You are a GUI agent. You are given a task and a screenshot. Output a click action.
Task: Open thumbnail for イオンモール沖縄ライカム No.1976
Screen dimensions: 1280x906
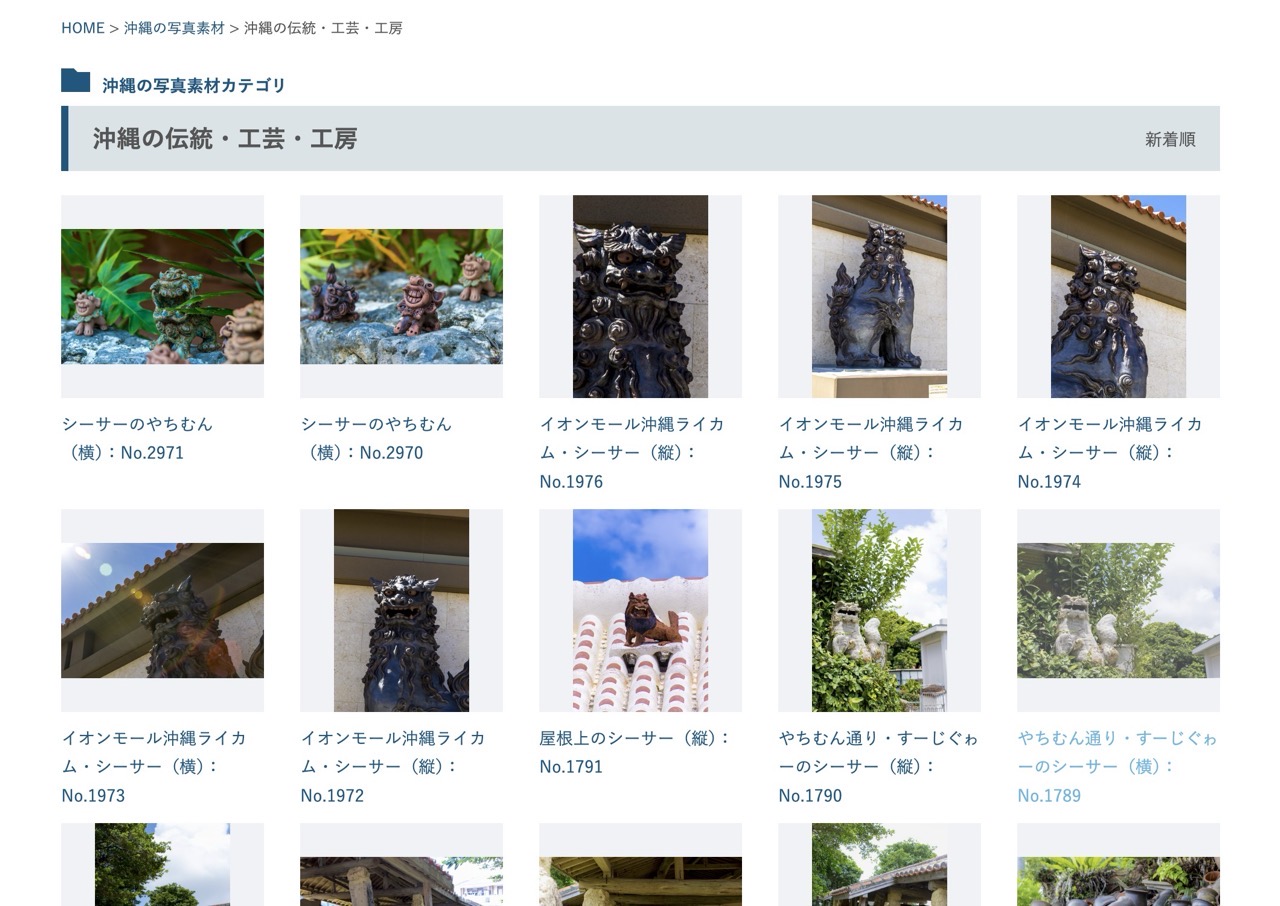(x=640, y=296)
